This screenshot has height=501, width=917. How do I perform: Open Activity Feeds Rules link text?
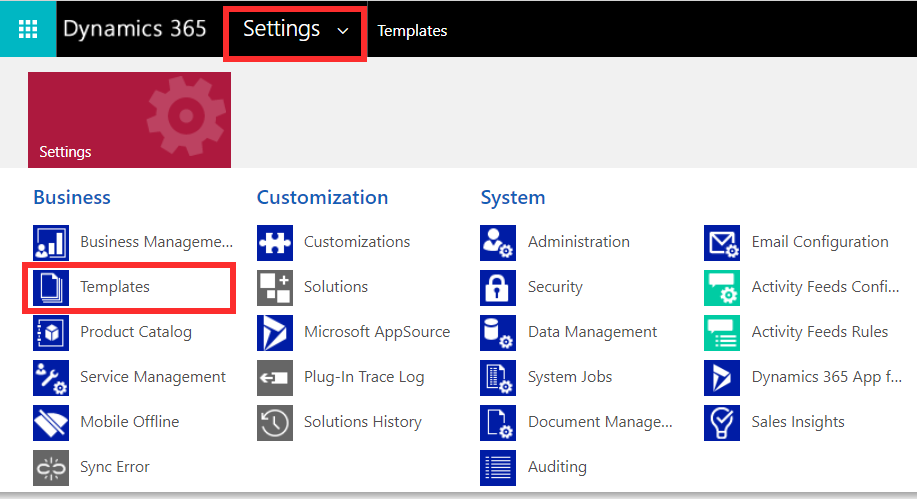pos(819,331)
